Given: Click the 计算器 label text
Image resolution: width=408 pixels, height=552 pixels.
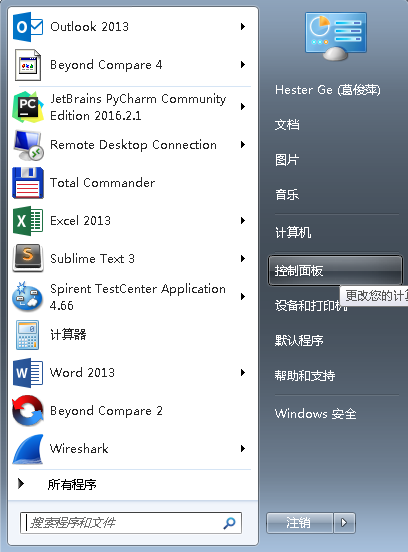Looking at the screenshot, I should click(68, 334).
